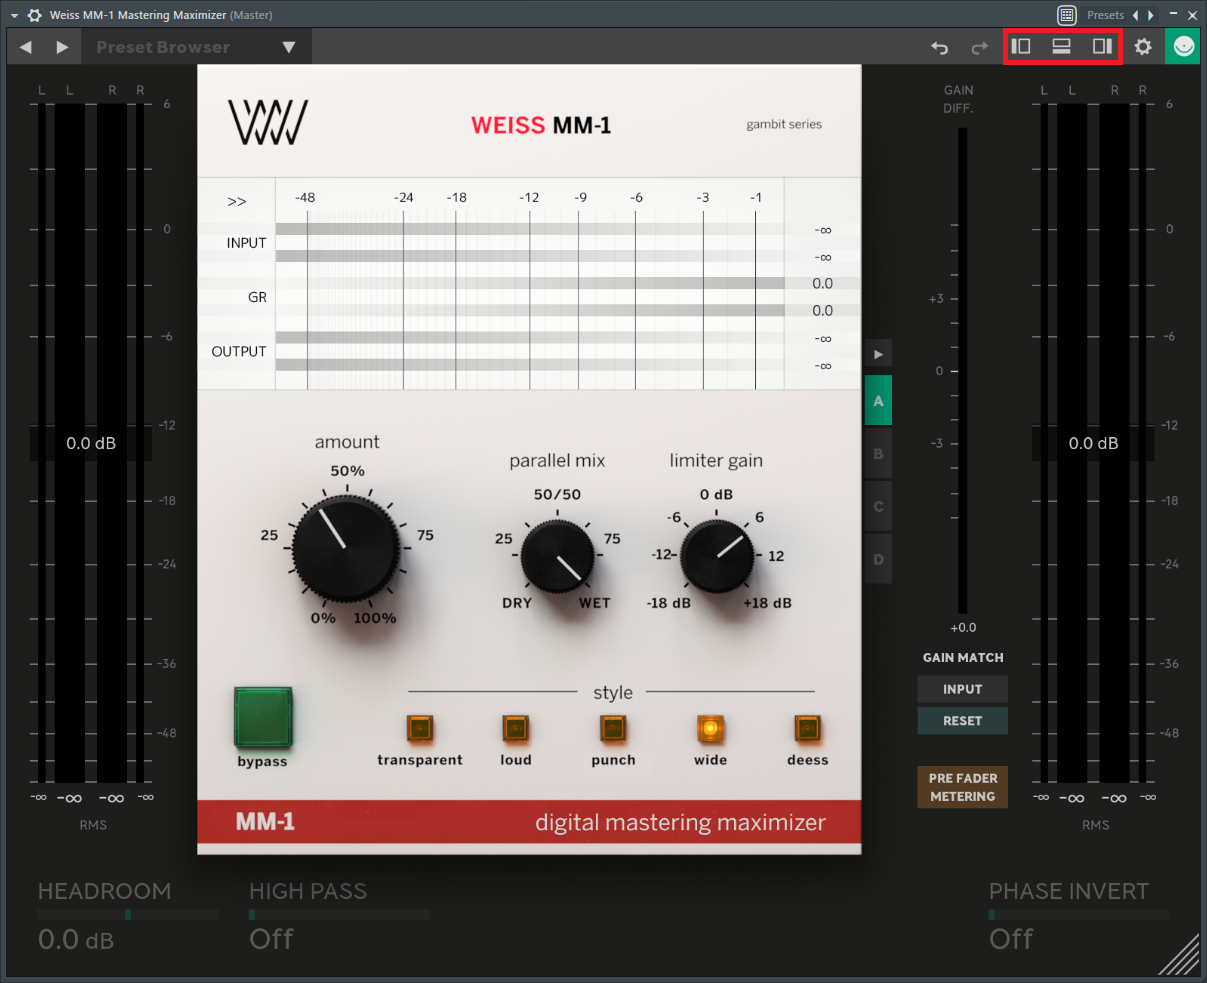Image resolution: width=1207 pixels, height=983 pixels.
Task: Go to previous preset with left arrow
Action: click(26, 47)
